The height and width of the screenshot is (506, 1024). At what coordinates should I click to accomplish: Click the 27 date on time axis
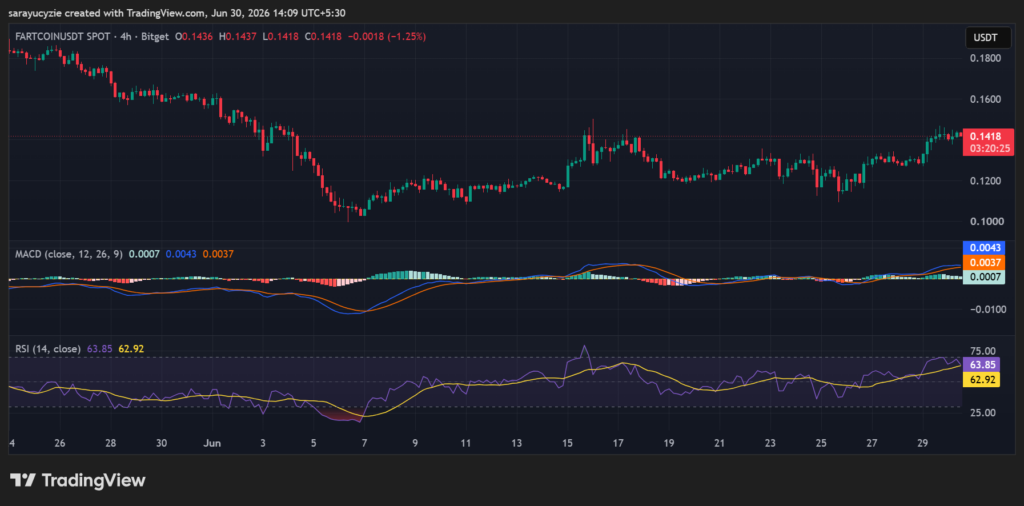click(x=871, y=443)
